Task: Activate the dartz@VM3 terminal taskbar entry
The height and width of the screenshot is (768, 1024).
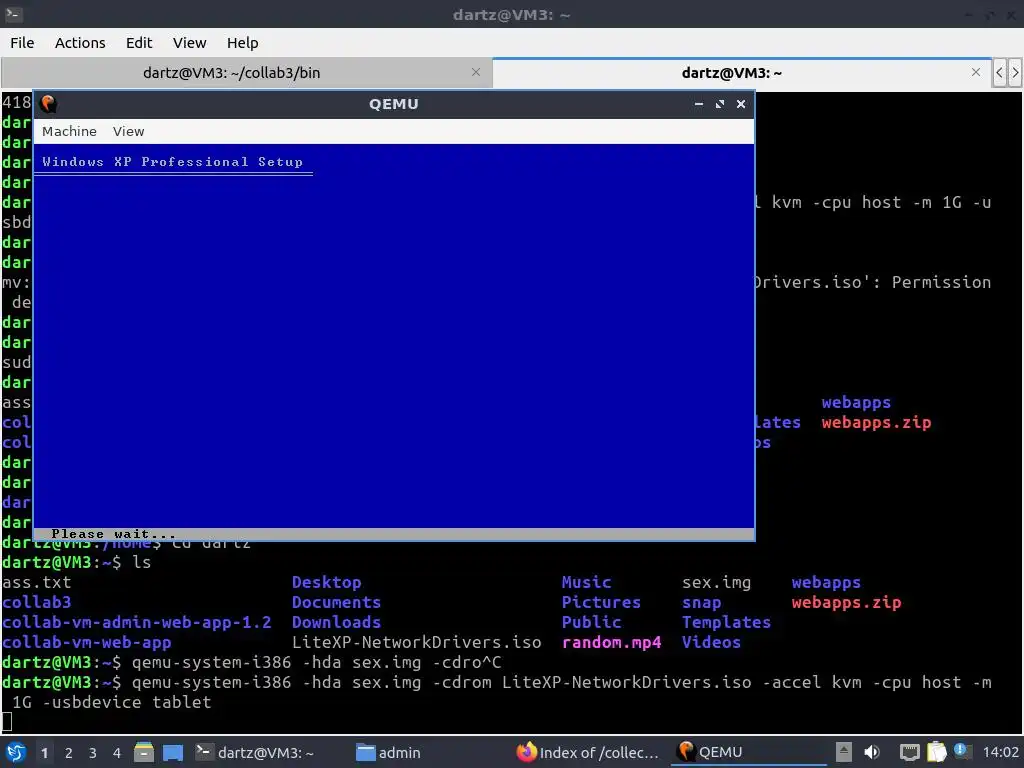Action: point(268,752)
